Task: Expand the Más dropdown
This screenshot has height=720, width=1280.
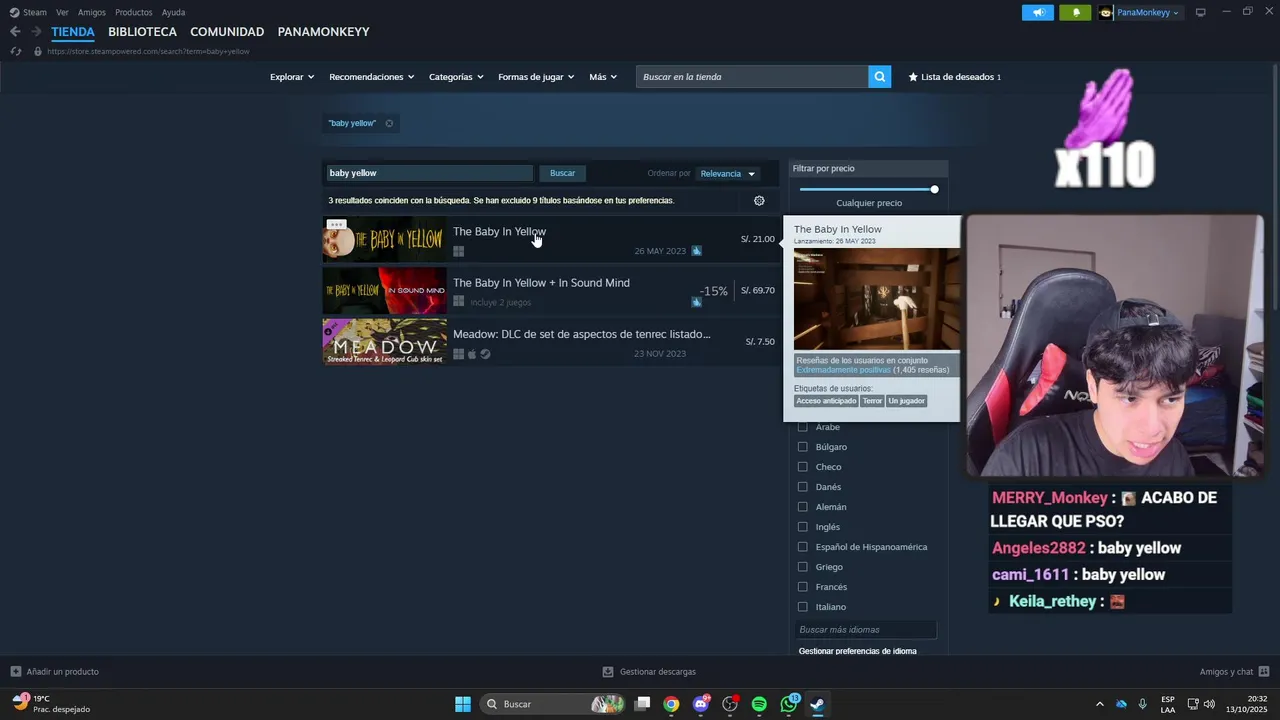Action: pyautogui.click(x=603, y=77)
